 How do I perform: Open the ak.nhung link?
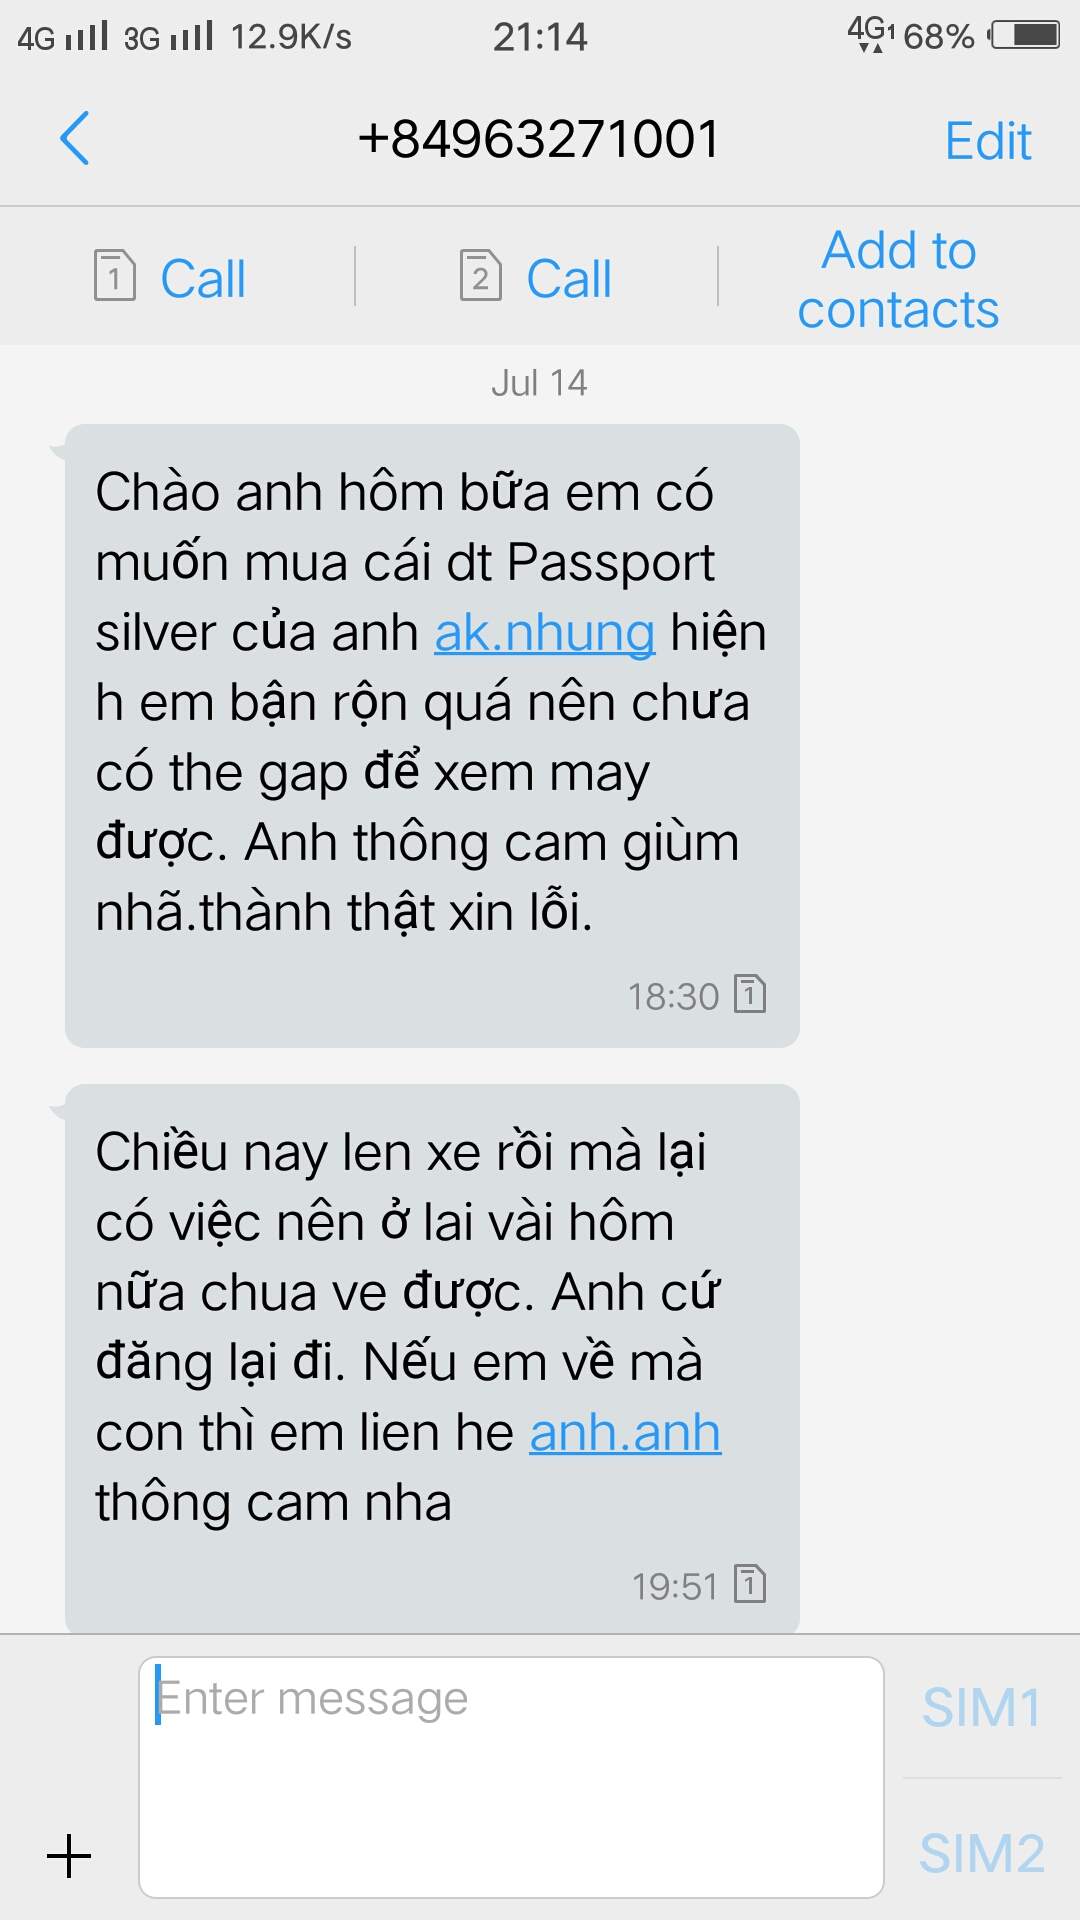click(545, 633)
